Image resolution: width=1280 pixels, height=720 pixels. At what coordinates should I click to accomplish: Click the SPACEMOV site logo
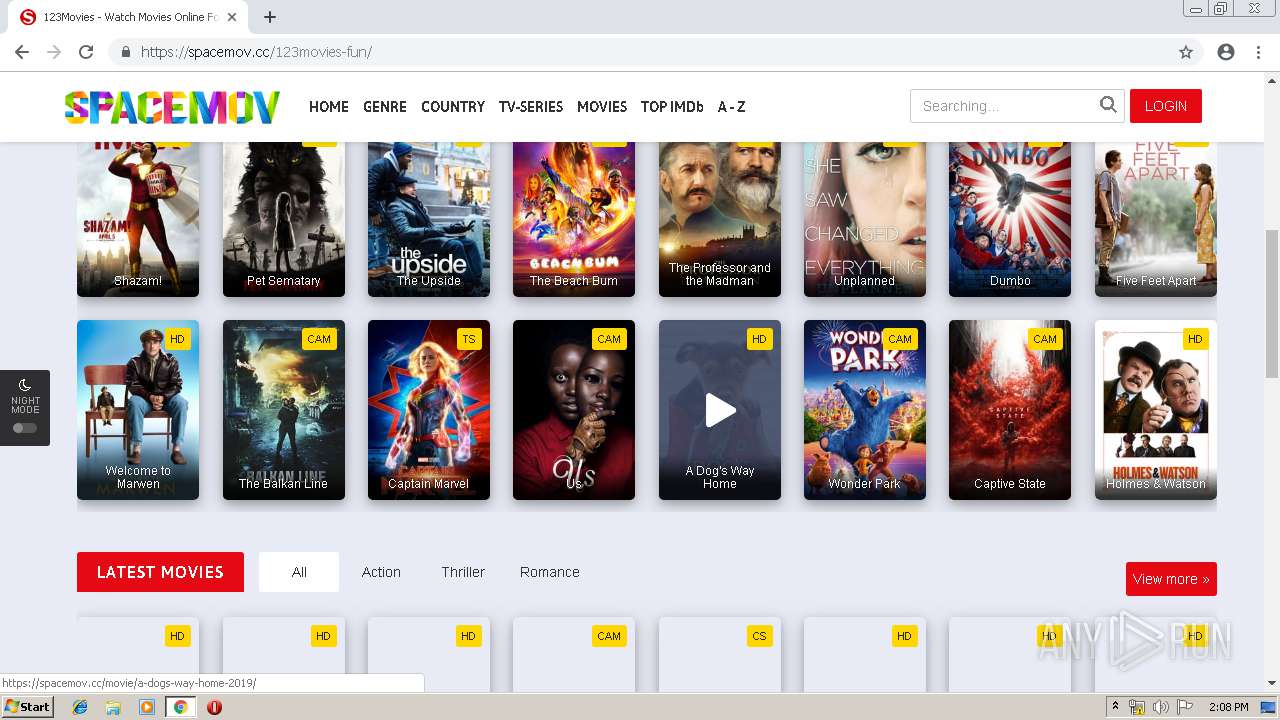tap(172, 107)
